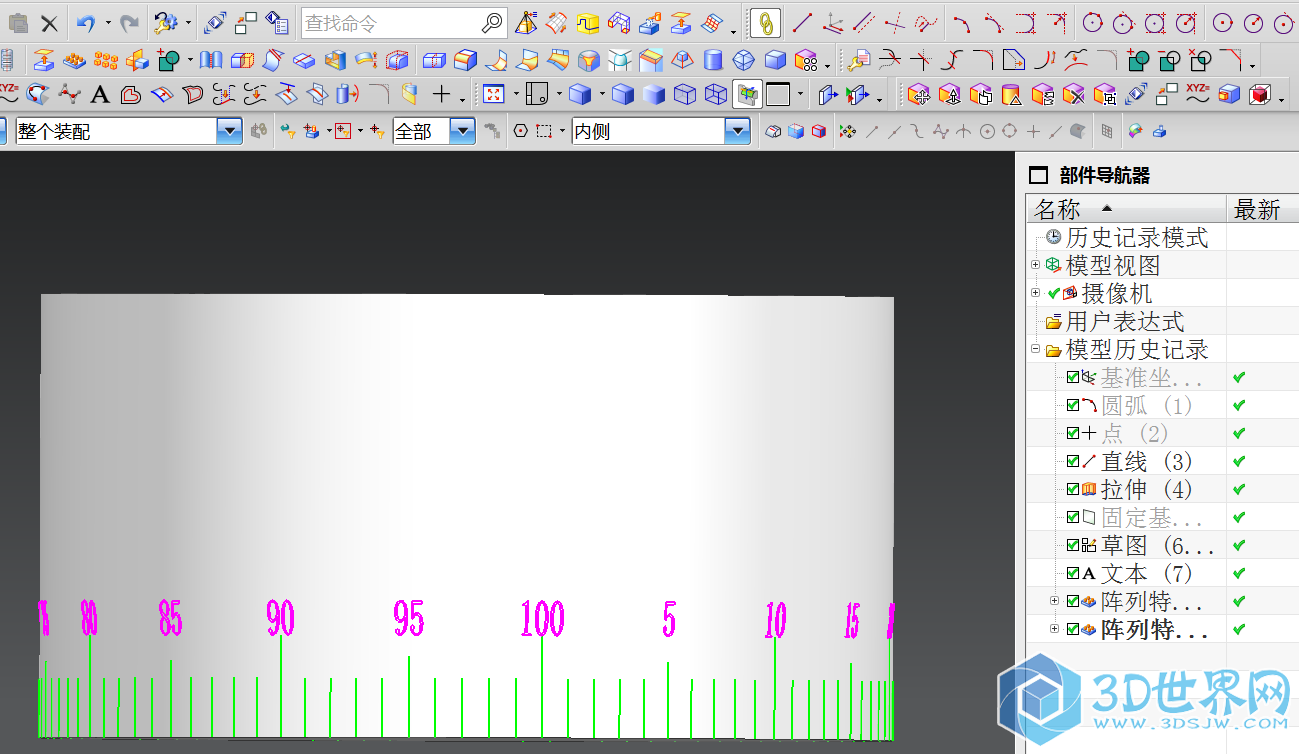This screenshot has height=754, width=1299.
Task: Click the clip section icon with the blue arrow
Action: 827,95
